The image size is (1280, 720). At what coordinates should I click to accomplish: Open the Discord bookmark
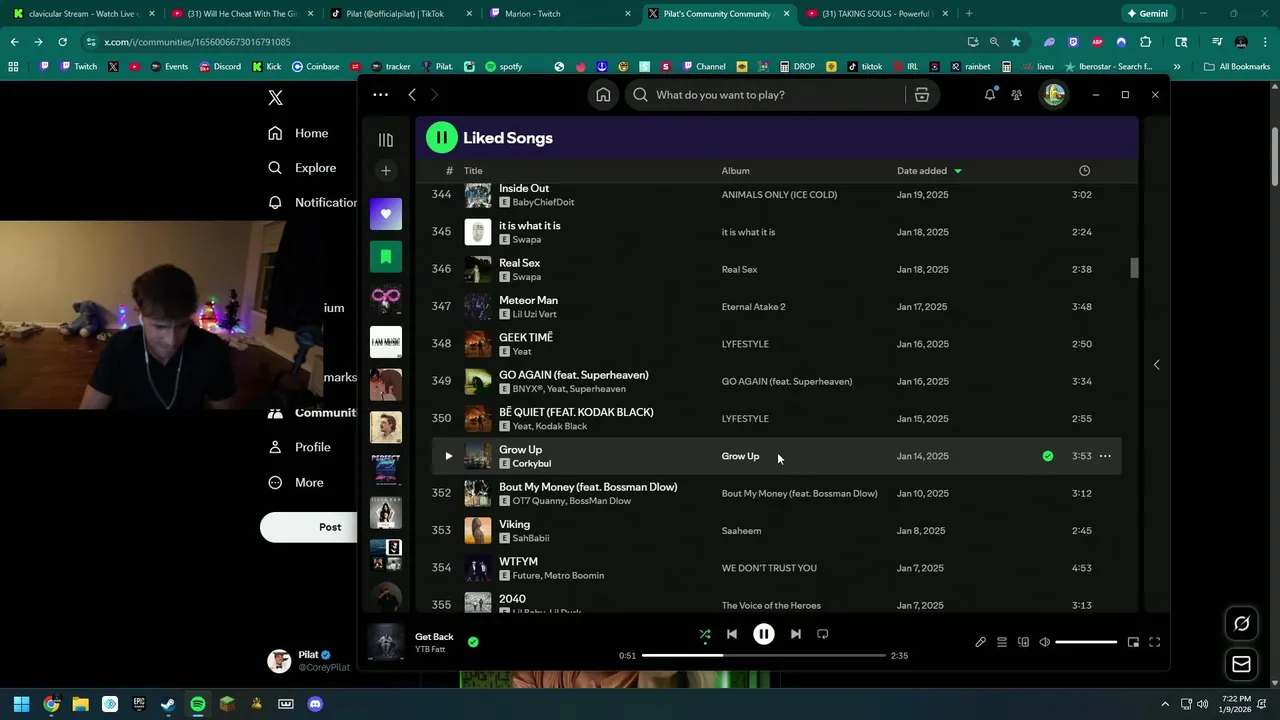click(219, 66)
